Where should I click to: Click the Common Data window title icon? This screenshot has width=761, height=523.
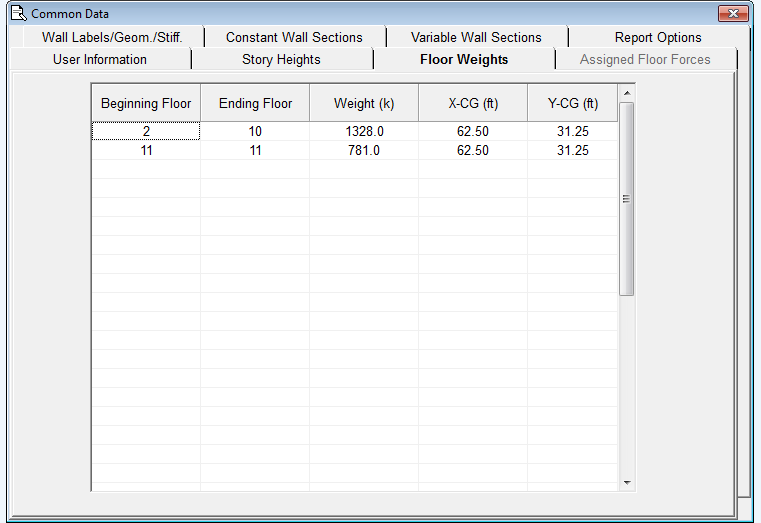coord(17,14)
